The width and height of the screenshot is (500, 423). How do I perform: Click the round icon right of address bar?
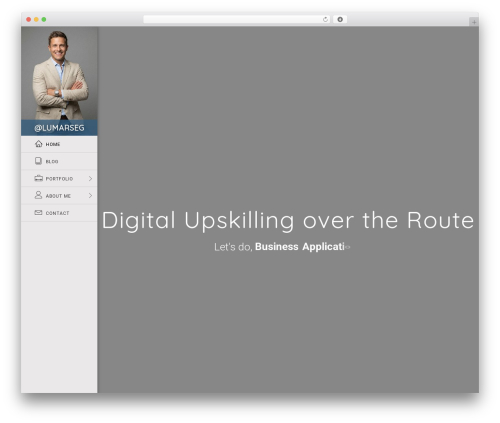tap(340, 20)
